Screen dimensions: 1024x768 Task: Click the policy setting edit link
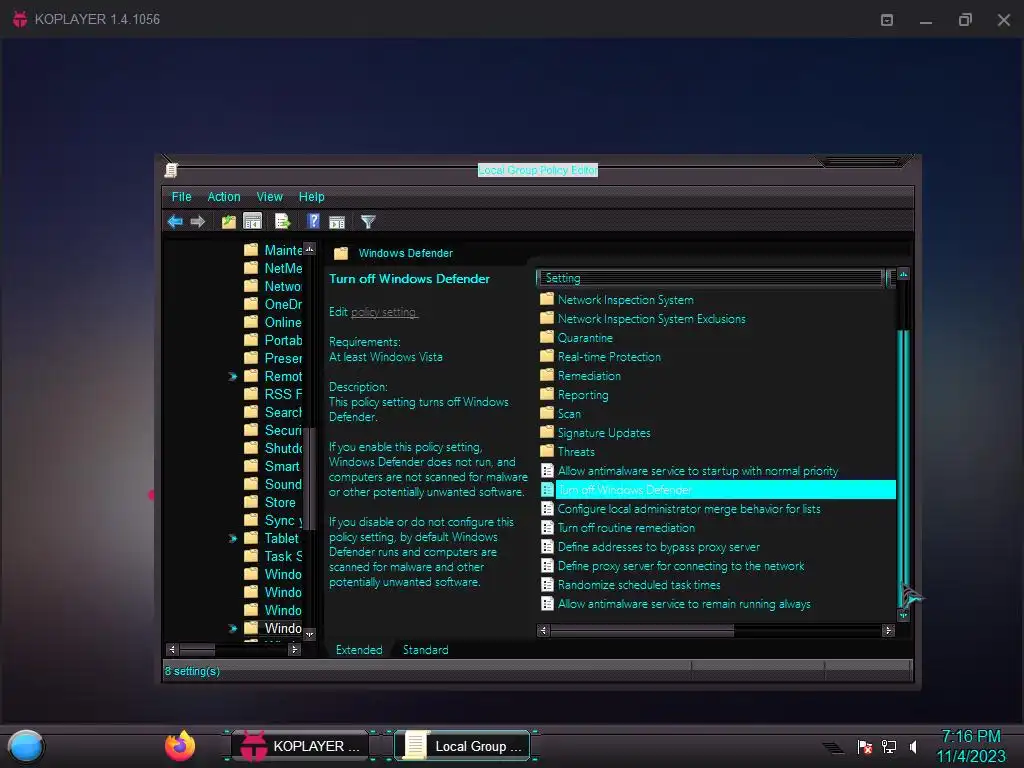pos(384,312)
